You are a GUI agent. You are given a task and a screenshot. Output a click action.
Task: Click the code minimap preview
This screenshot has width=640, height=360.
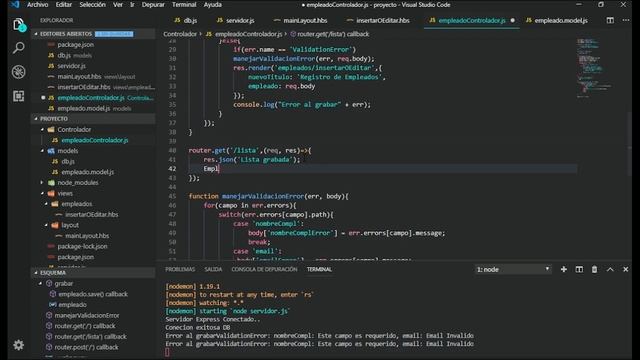594,67
